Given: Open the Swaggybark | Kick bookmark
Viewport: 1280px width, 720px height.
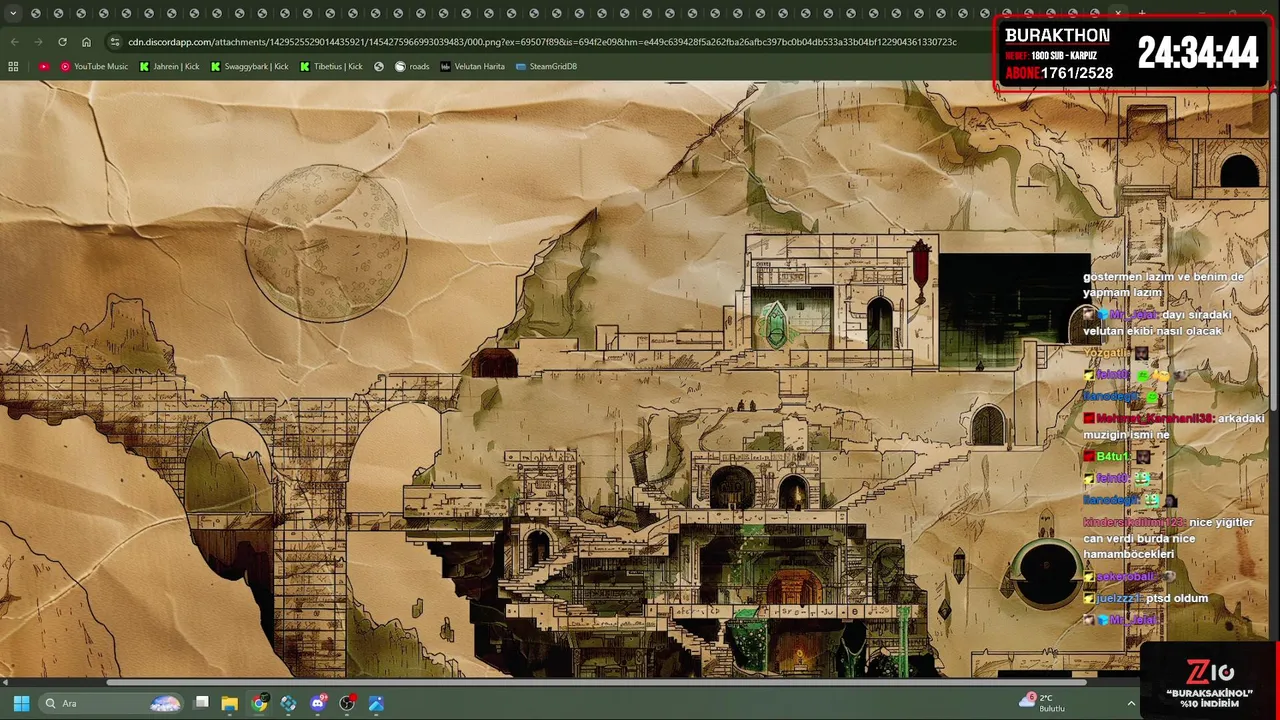Looking at the screenshot, I should click(249, 66).
